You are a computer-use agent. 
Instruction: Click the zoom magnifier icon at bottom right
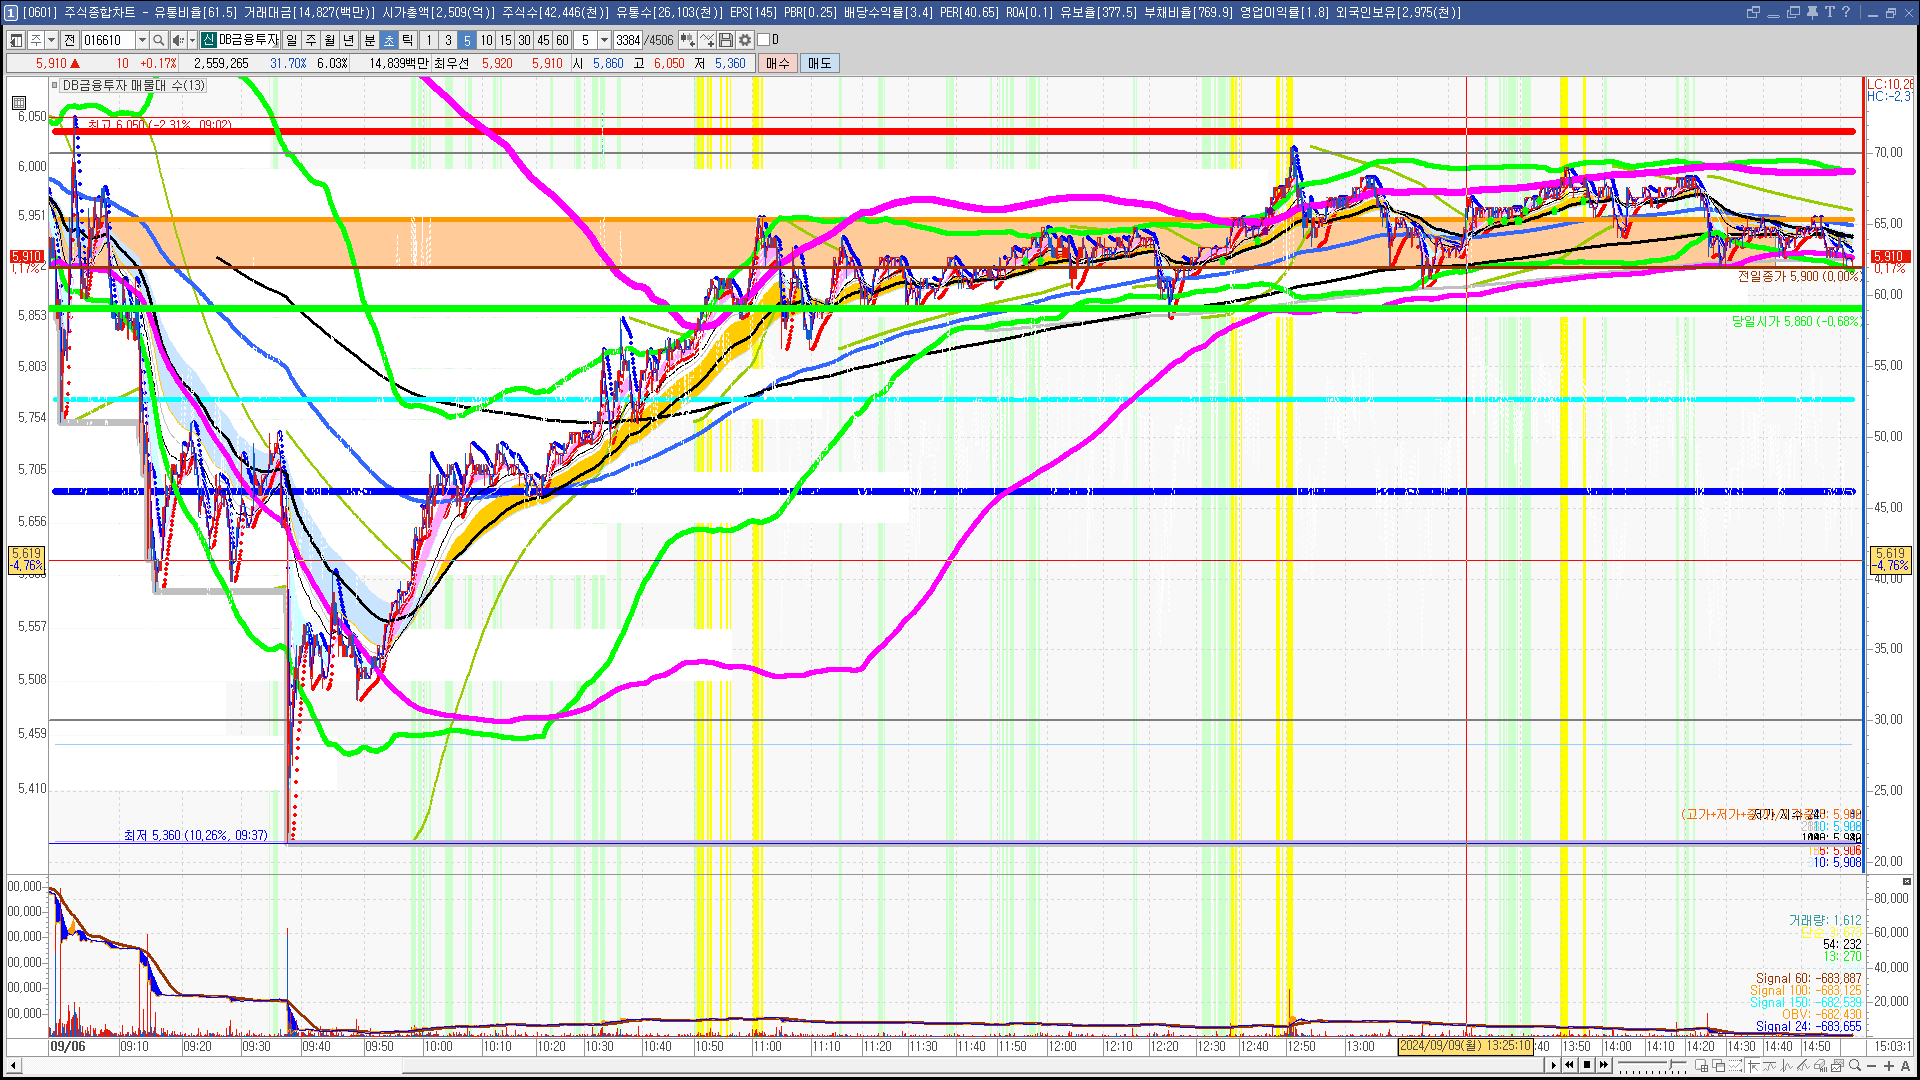coord(1855,1066)
